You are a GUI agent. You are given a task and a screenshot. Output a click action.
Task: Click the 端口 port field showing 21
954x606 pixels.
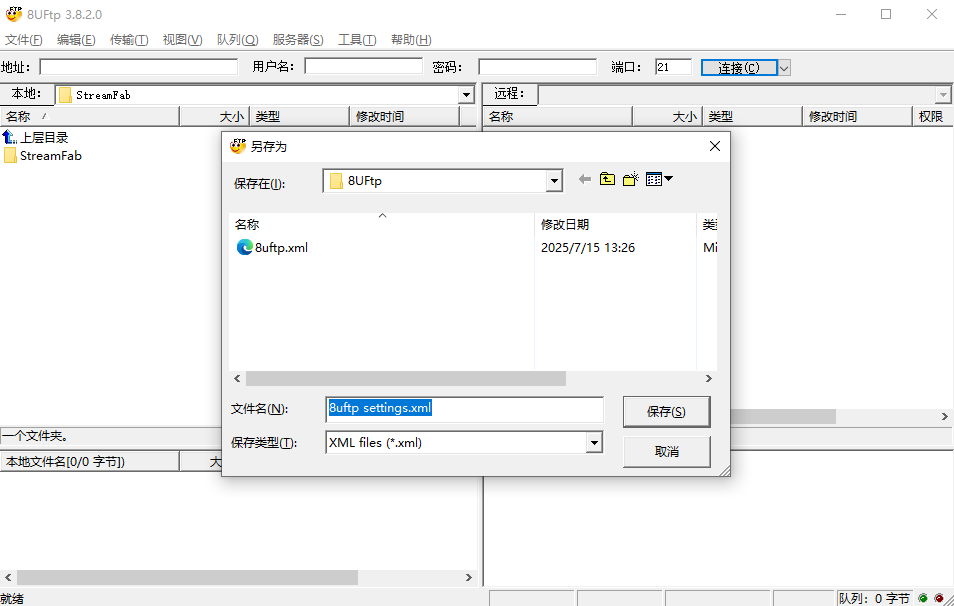tap(673, 66)
